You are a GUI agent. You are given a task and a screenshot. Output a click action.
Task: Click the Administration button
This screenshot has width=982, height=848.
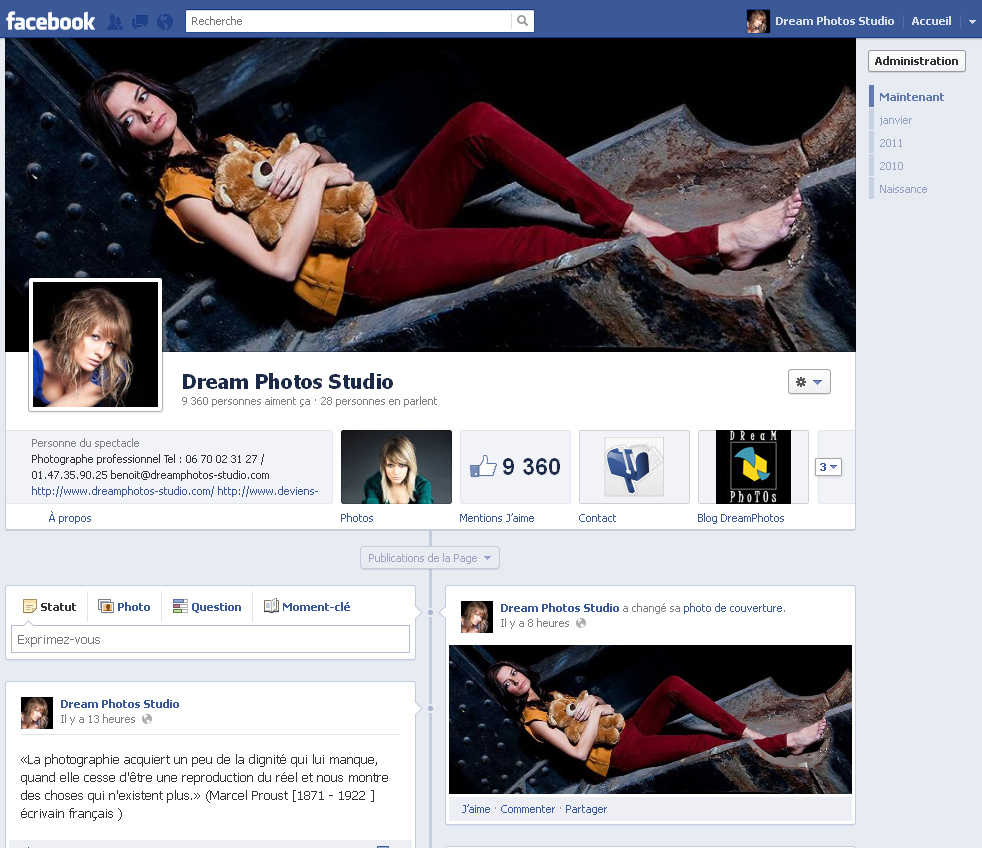point(916,61)
